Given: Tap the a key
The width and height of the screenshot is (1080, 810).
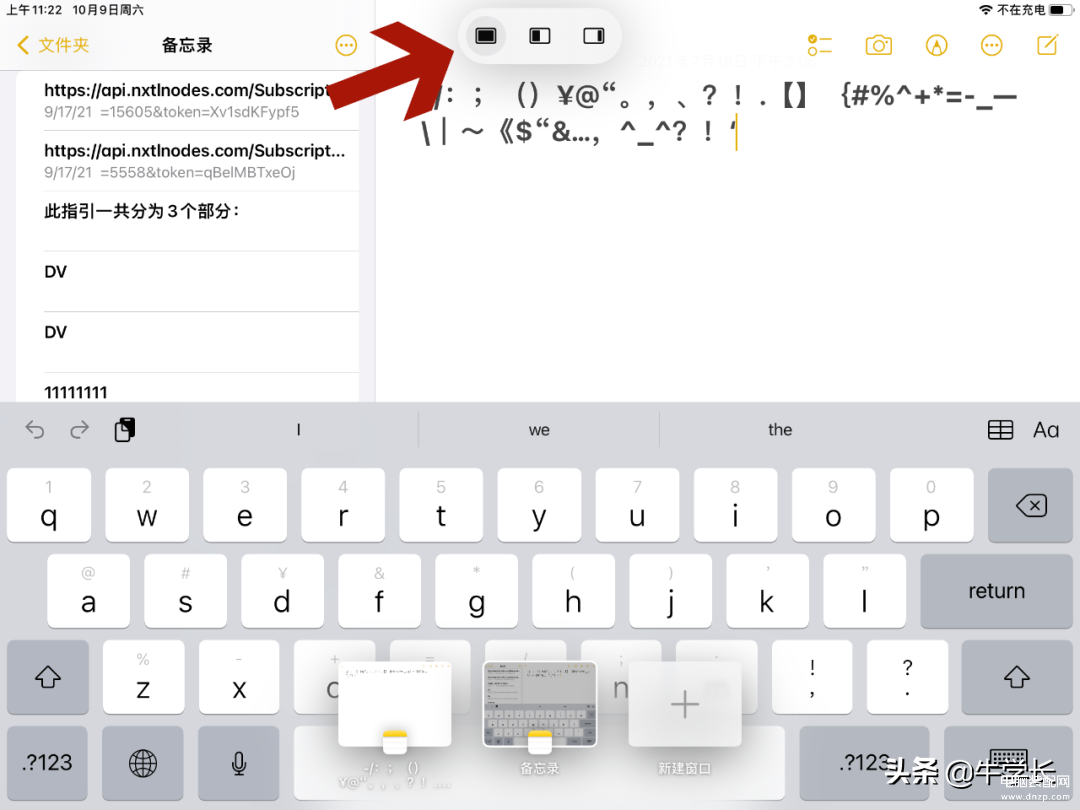Looking at the screenshot, I should click(x=88, y=591).
